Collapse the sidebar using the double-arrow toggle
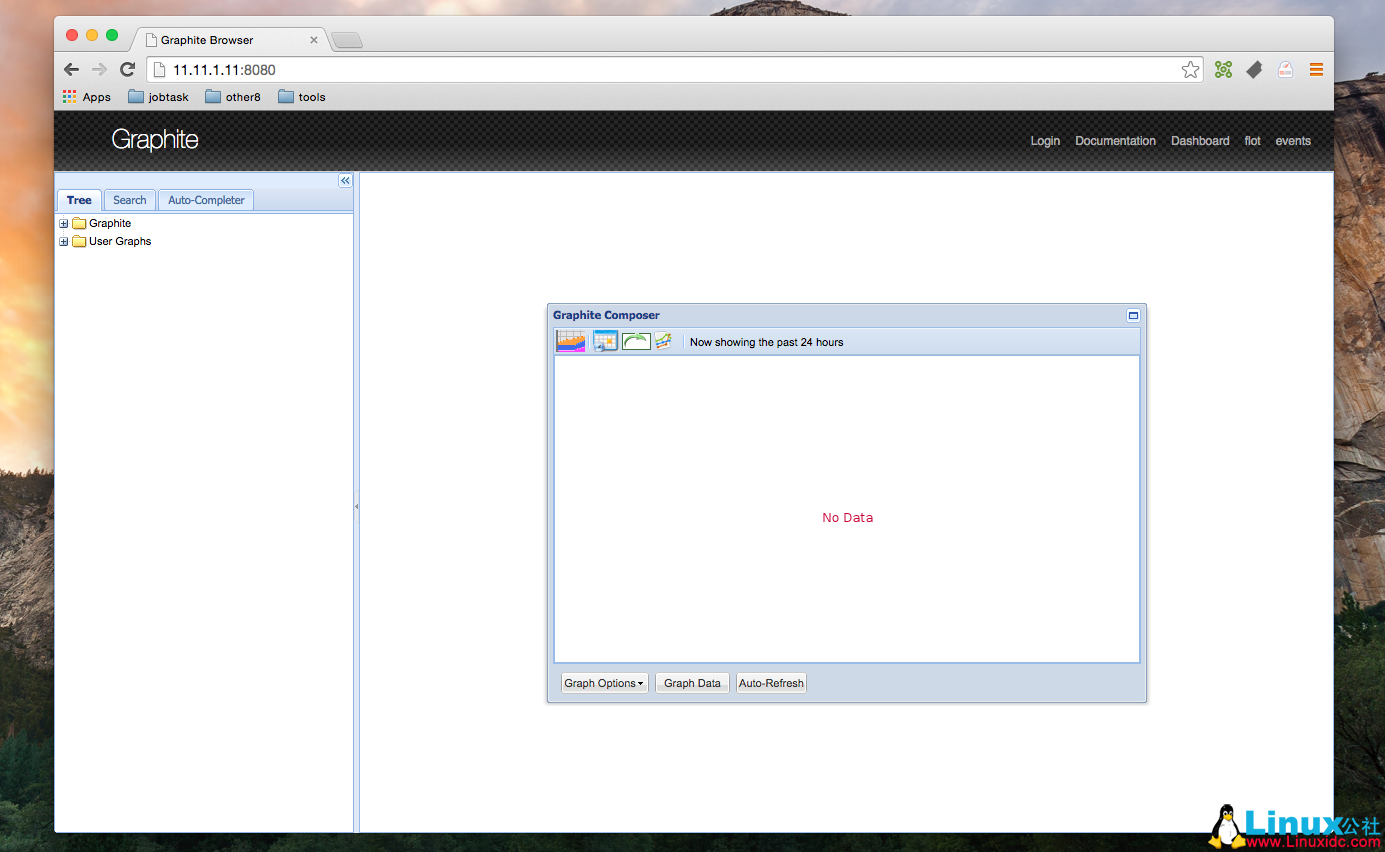 (345, 180)
